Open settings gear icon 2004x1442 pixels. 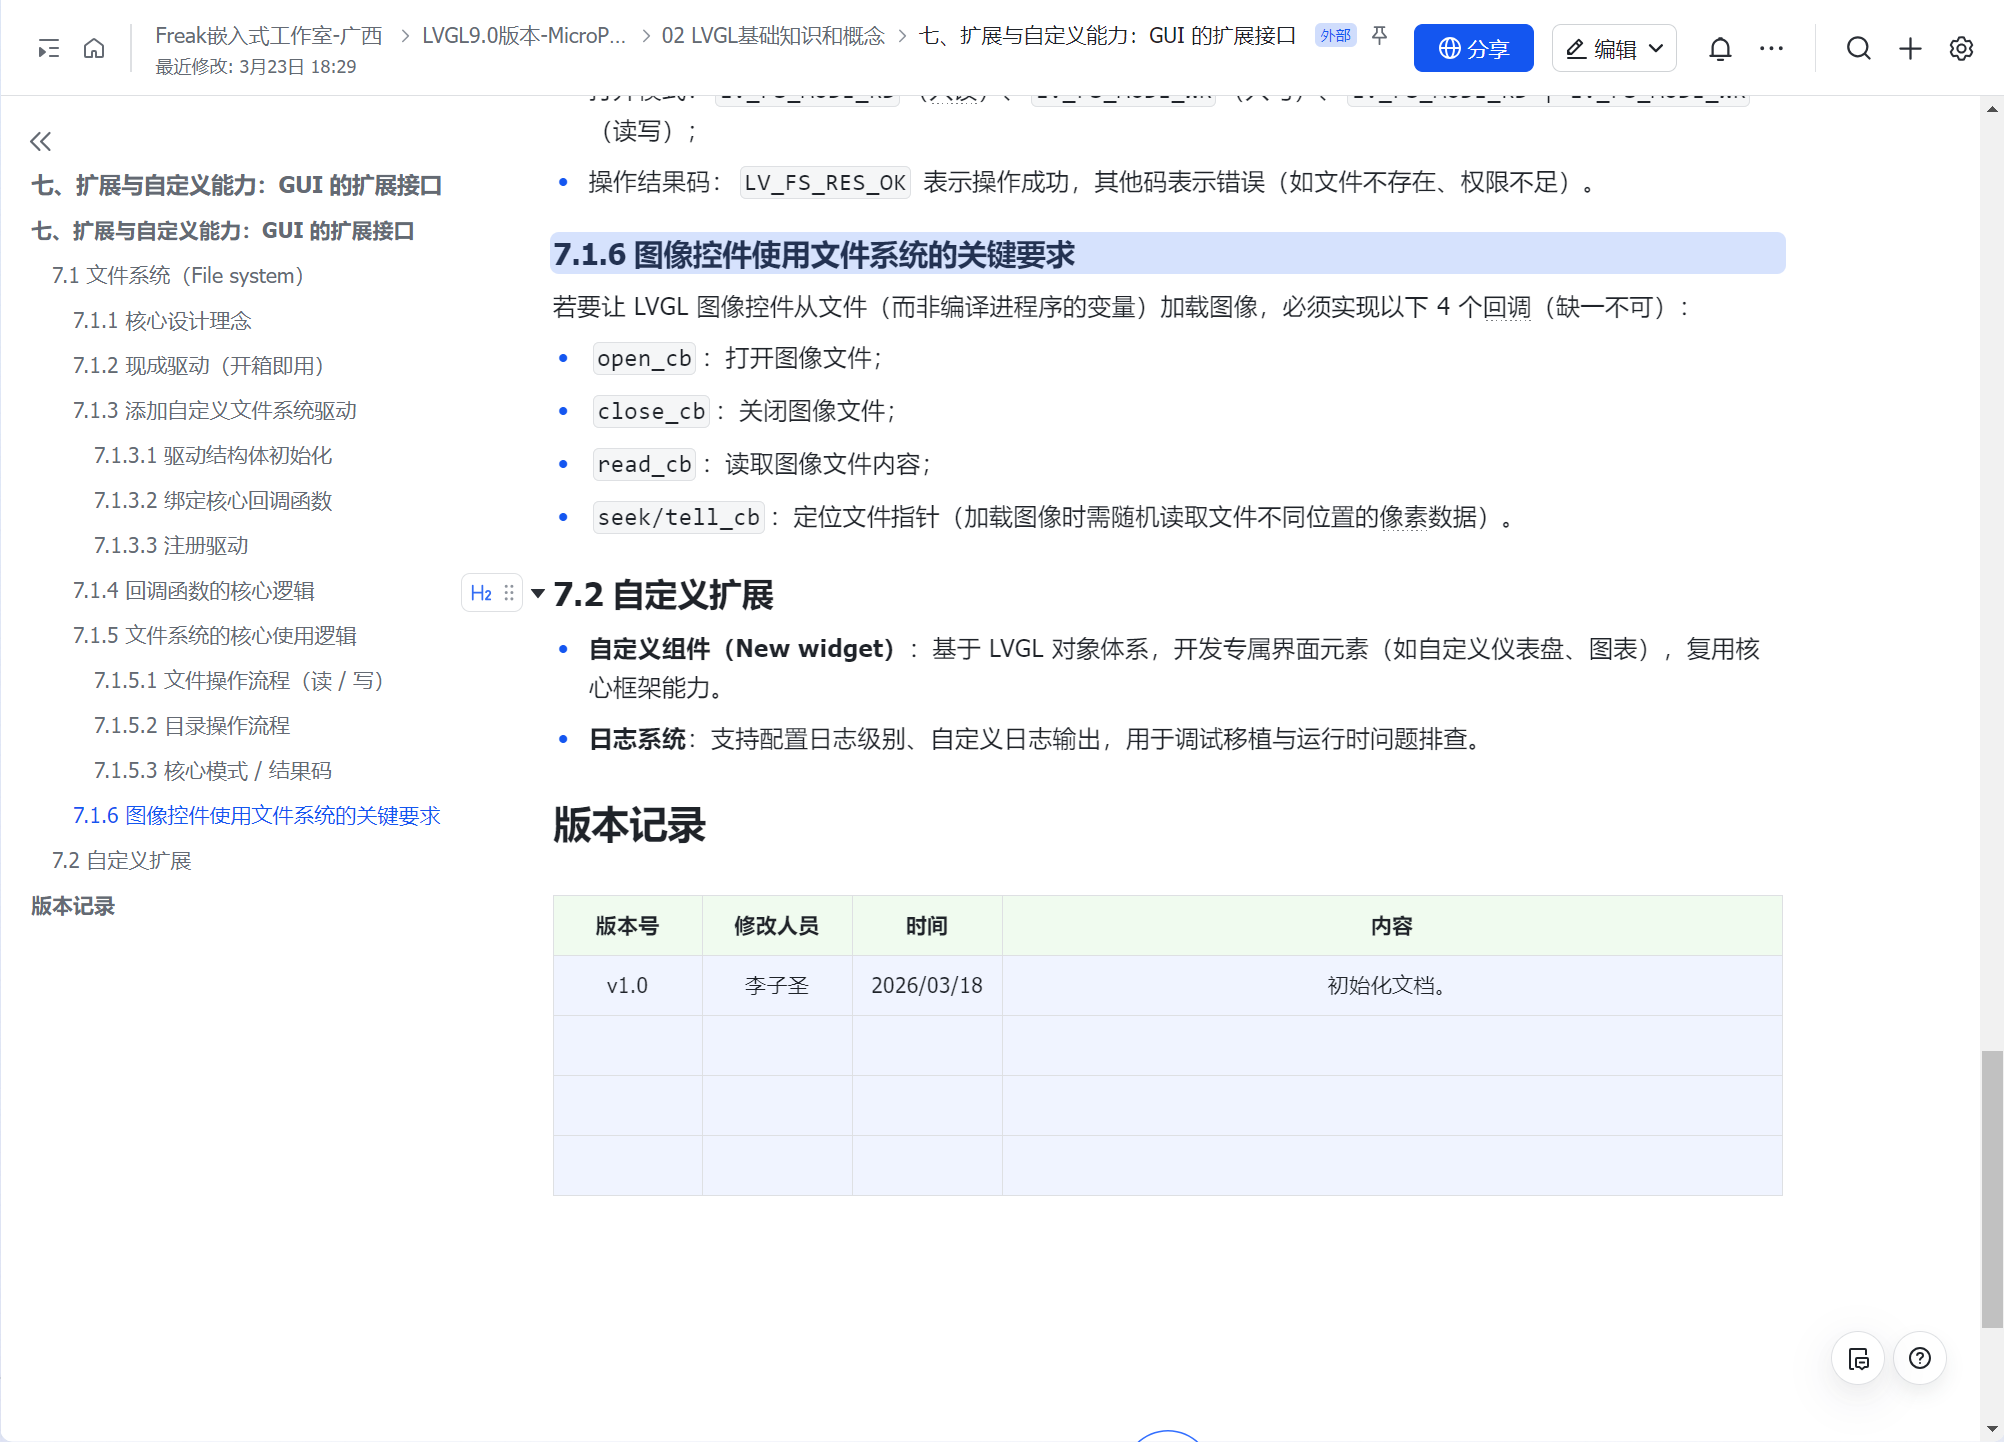pyautogui.click(x=1961, y=48)
